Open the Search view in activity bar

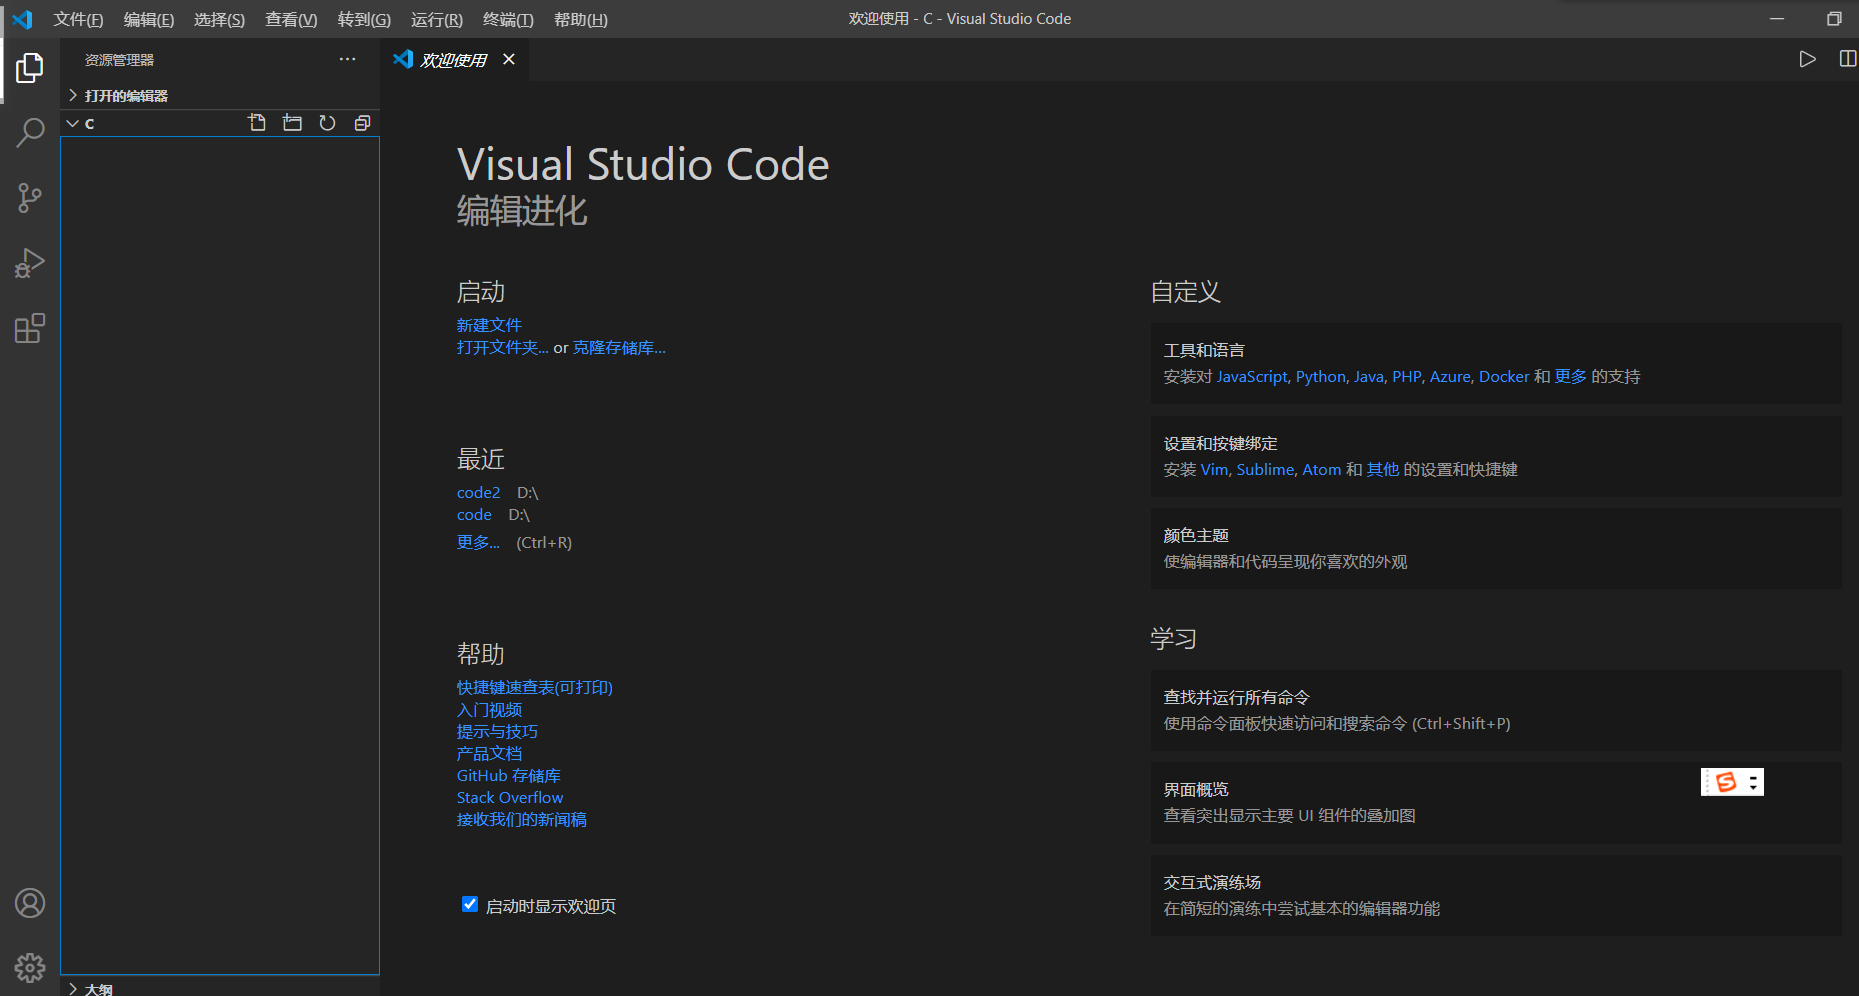30,133
